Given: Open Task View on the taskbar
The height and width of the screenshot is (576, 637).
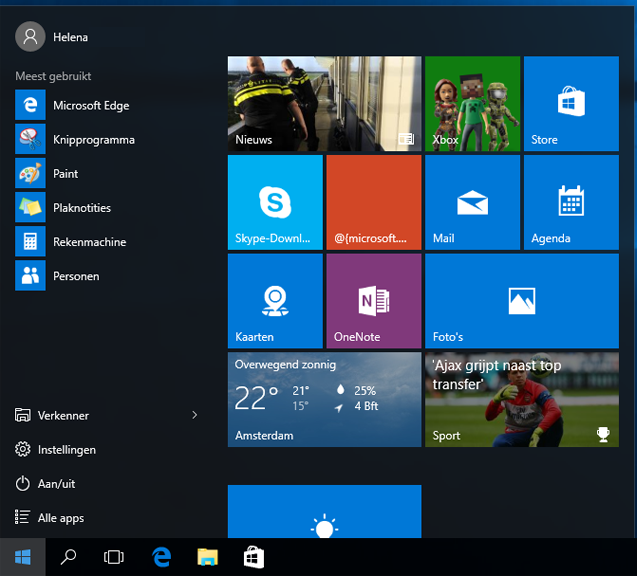Looking at the screenshot, I should (114, 557).
